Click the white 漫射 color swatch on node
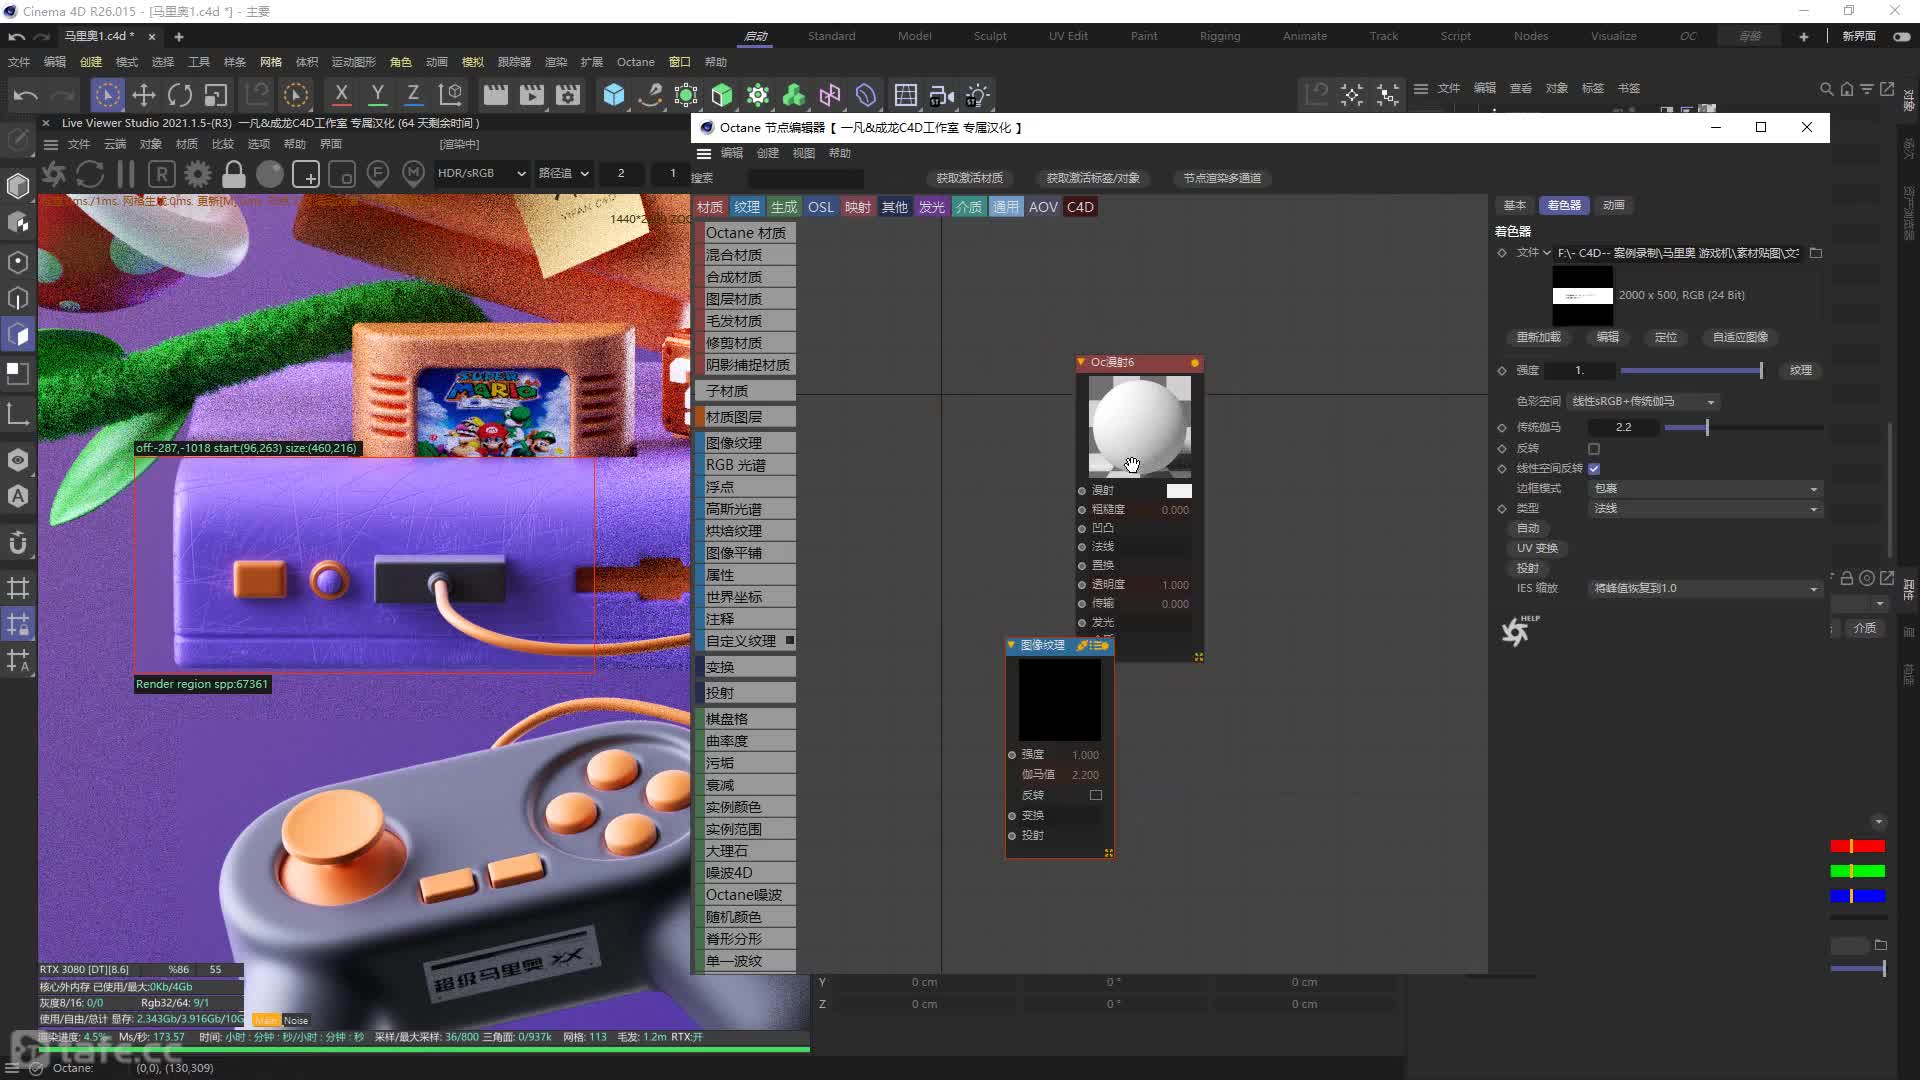This screenshot has height=1080, width=1920. point(1179,491)
